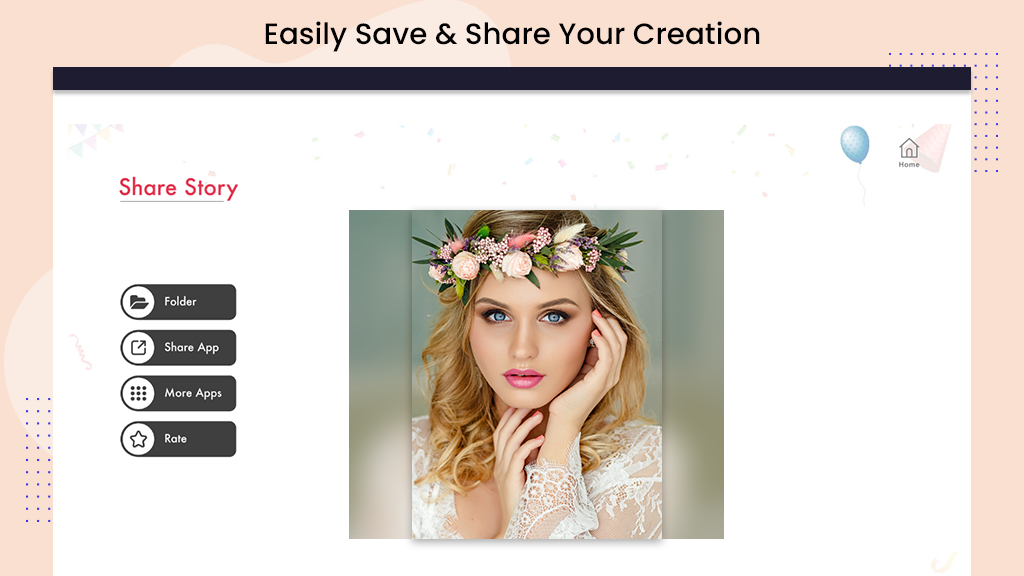Image resolution: width=1024 pixels, height=576 pixels.
Task: Click the open folder icon circle
Action: [138, 302]
